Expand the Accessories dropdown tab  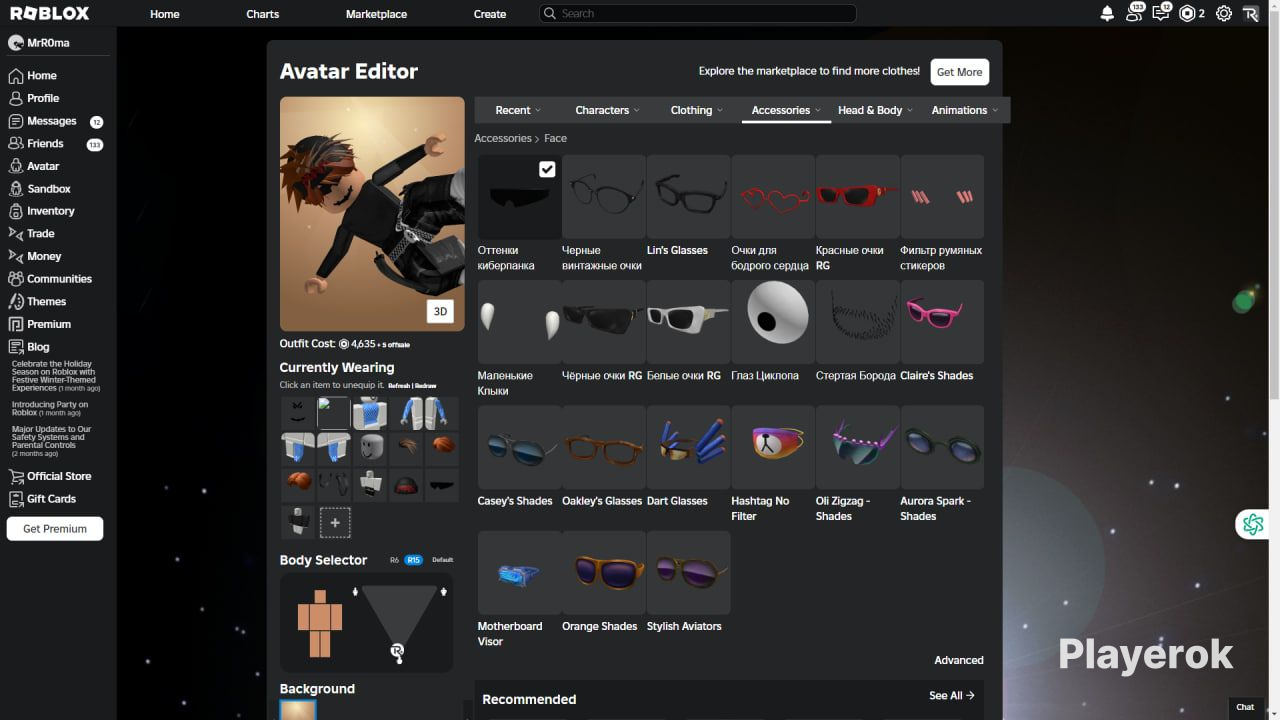tap(786, 110)
